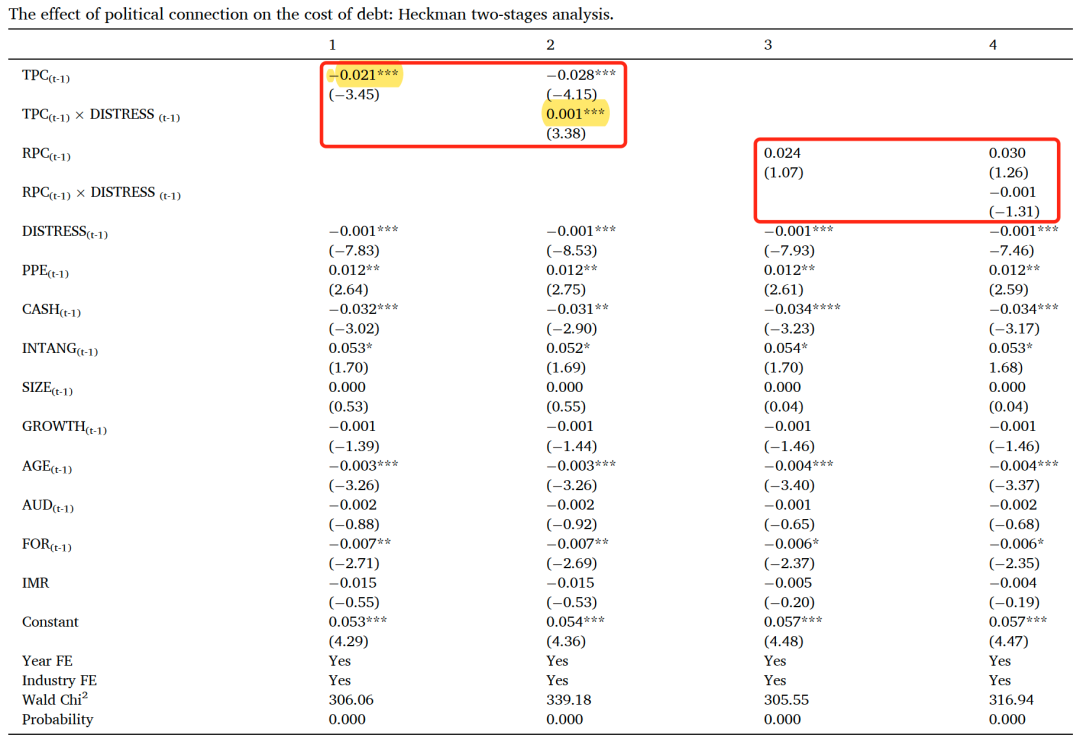Click the DISTRESS(t-1) row label
Image resolution: width=1080 pixels, height=739 pixels.
[65, 232]
